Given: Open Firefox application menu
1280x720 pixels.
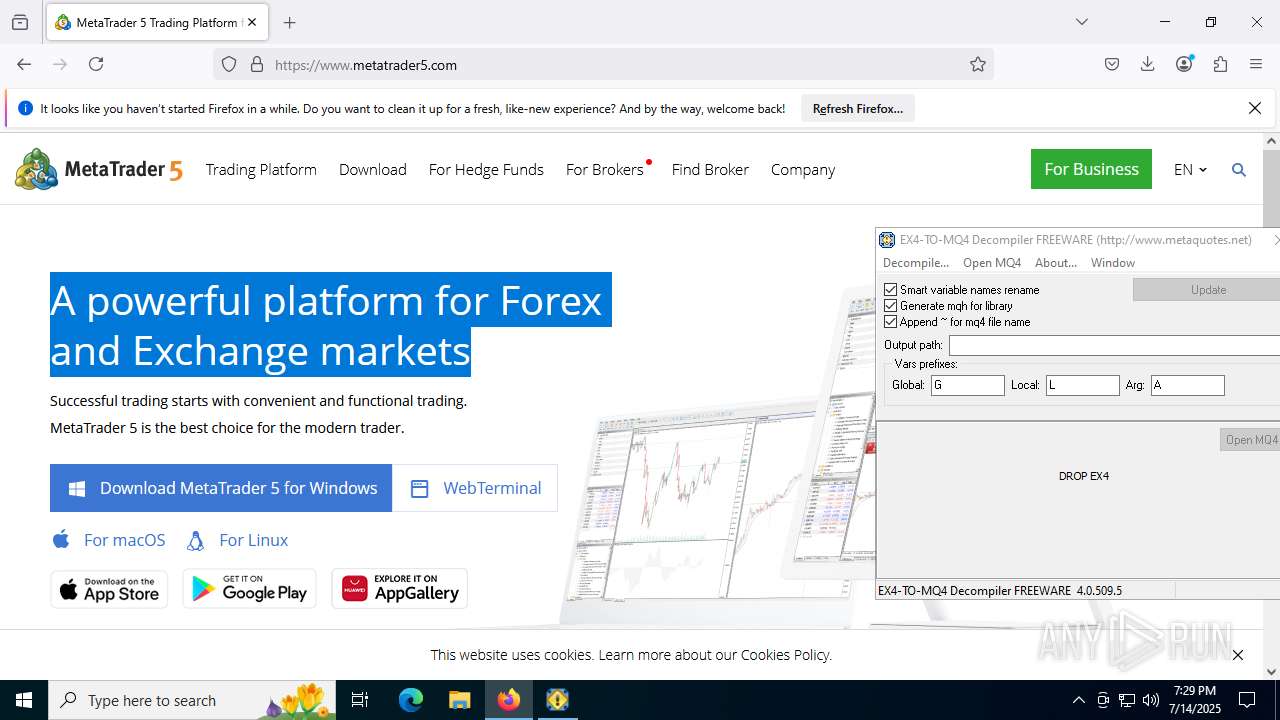Looking at the screenshot, I should tap(1256, 64).
